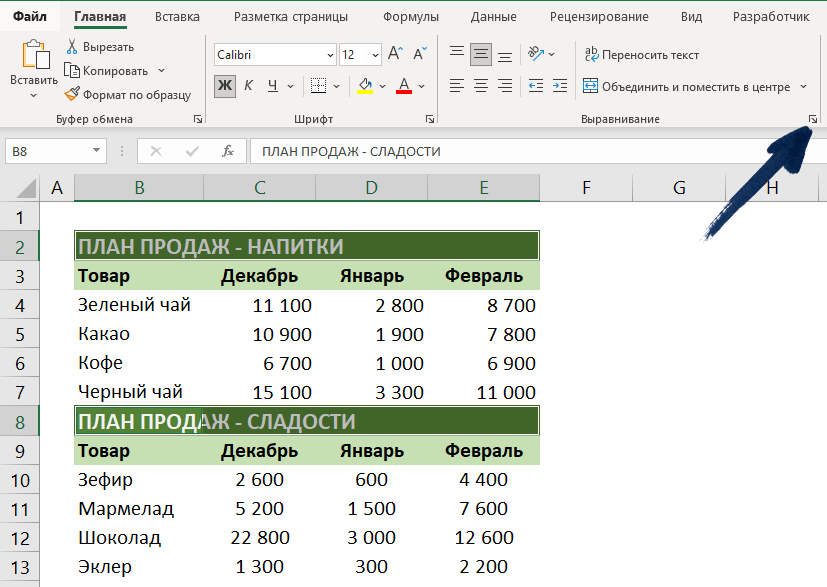Click the Format Painter (Формат по образцу) brush
The width and height of the screenshot is (827, 587).
[73, 94]
